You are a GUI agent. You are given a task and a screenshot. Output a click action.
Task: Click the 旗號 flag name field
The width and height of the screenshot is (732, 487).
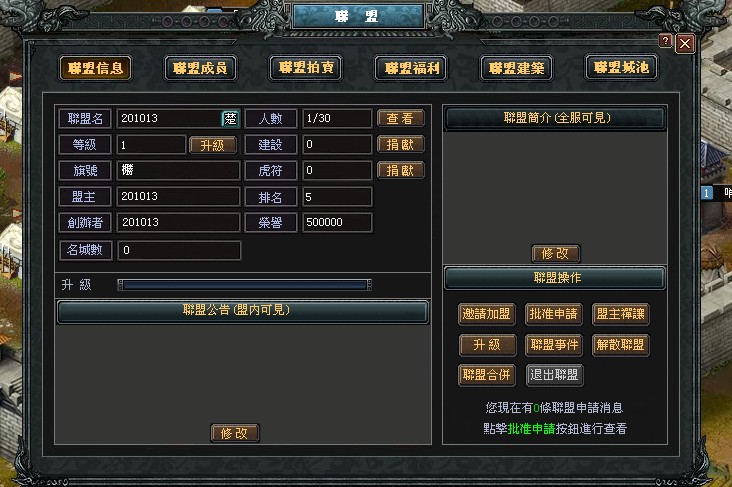pyautogui.click(x=178, y=170)
